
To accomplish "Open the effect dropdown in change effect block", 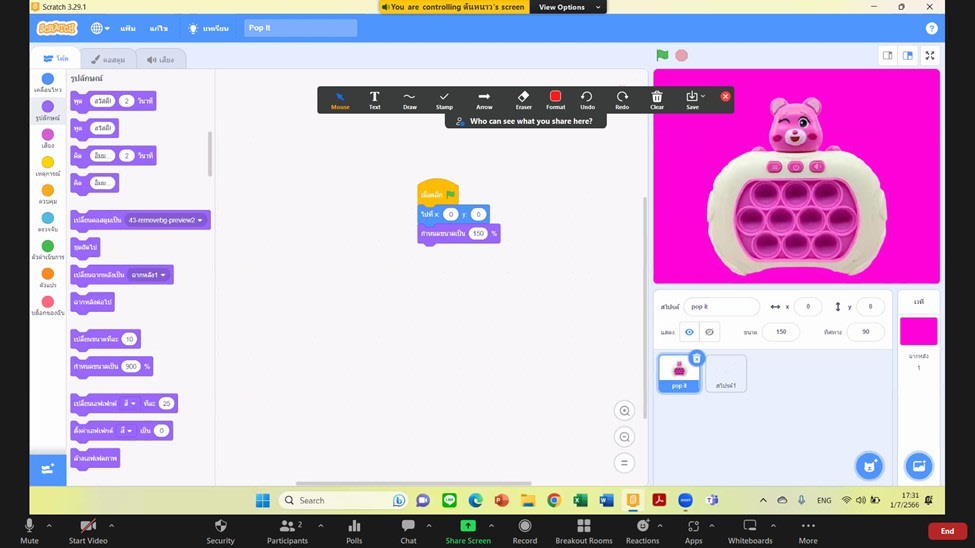I will tap(129, 403).
